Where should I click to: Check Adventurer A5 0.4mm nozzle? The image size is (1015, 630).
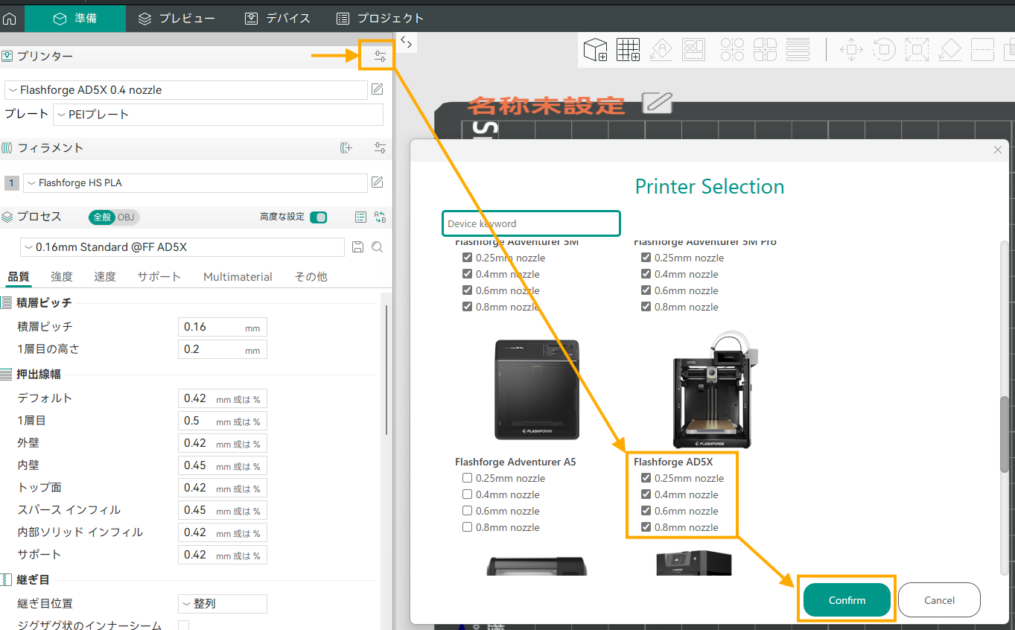(x=467, y=494)
